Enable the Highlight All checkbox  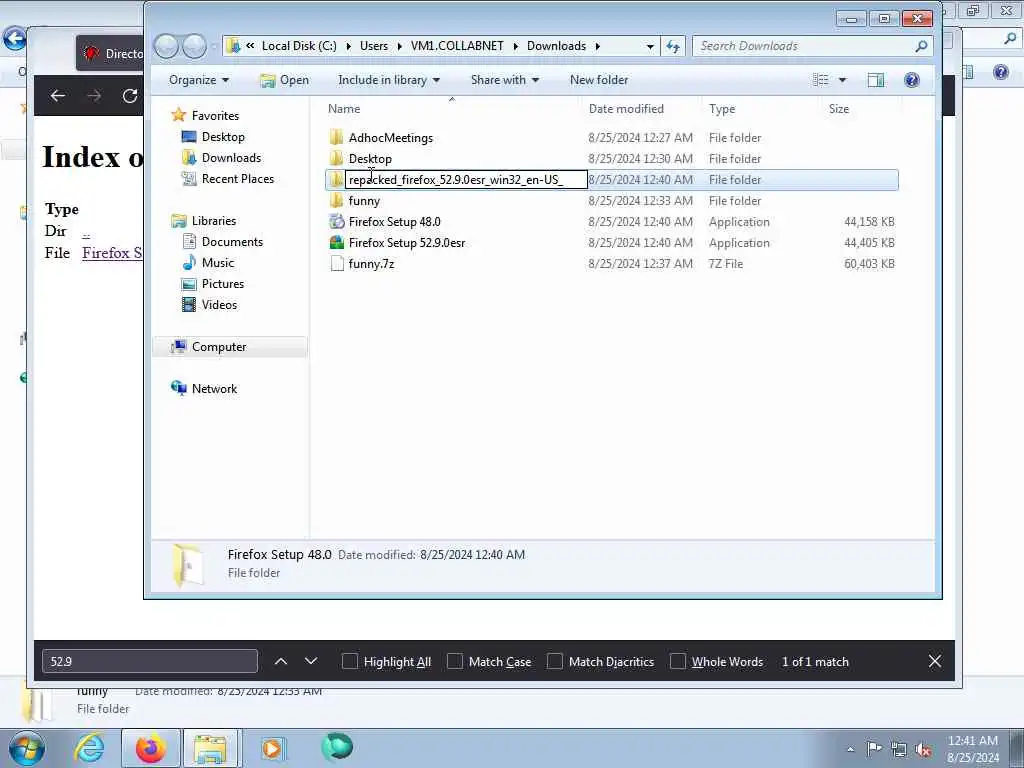(x=349, y=662)
